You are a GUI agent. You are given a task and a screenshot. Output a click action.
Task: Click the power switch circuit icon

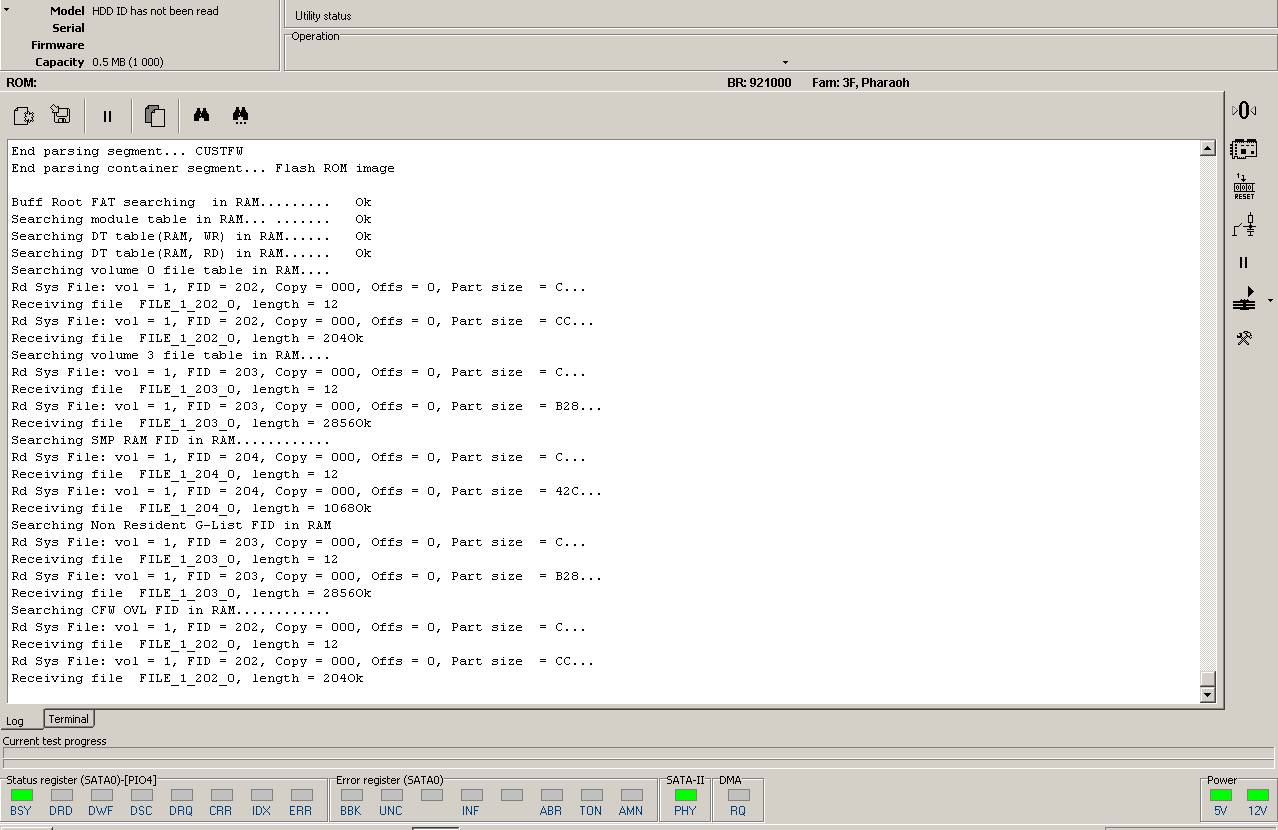click(x=1244, y=225)
